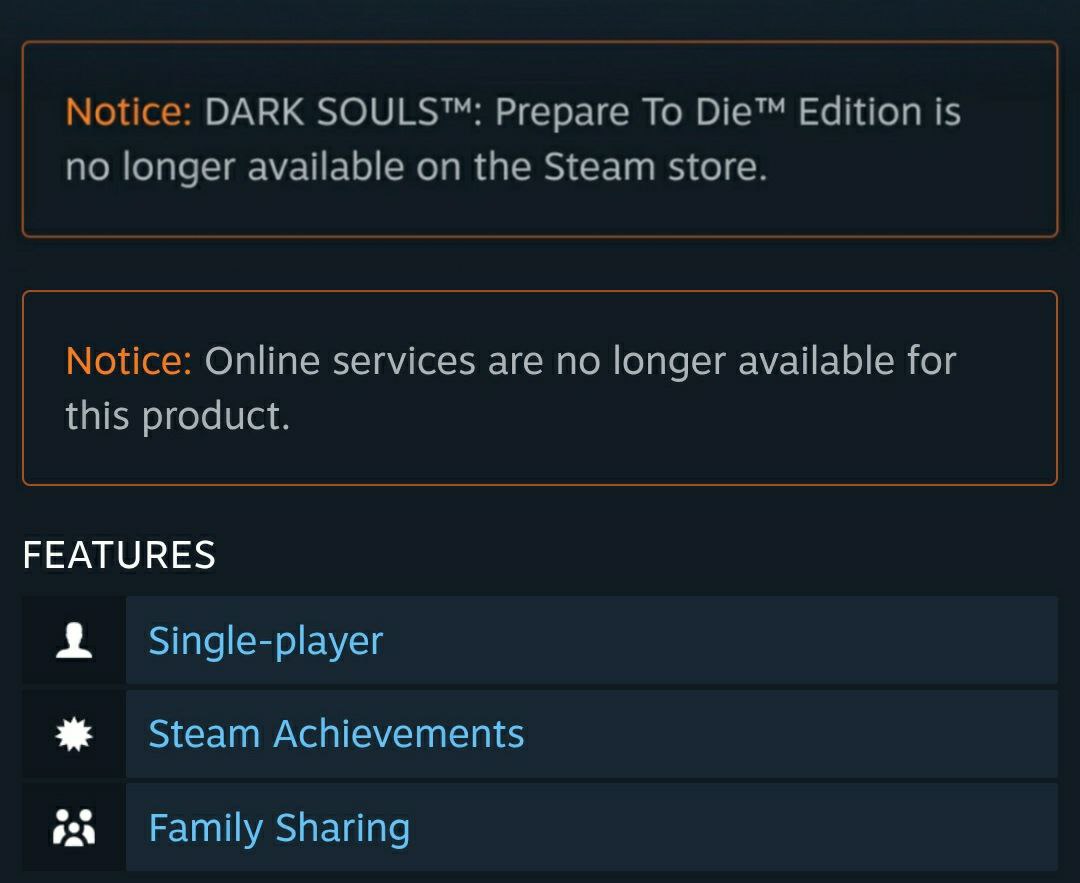
Task: Select the Steam Achievements feature row
Action: pos(540,733)
